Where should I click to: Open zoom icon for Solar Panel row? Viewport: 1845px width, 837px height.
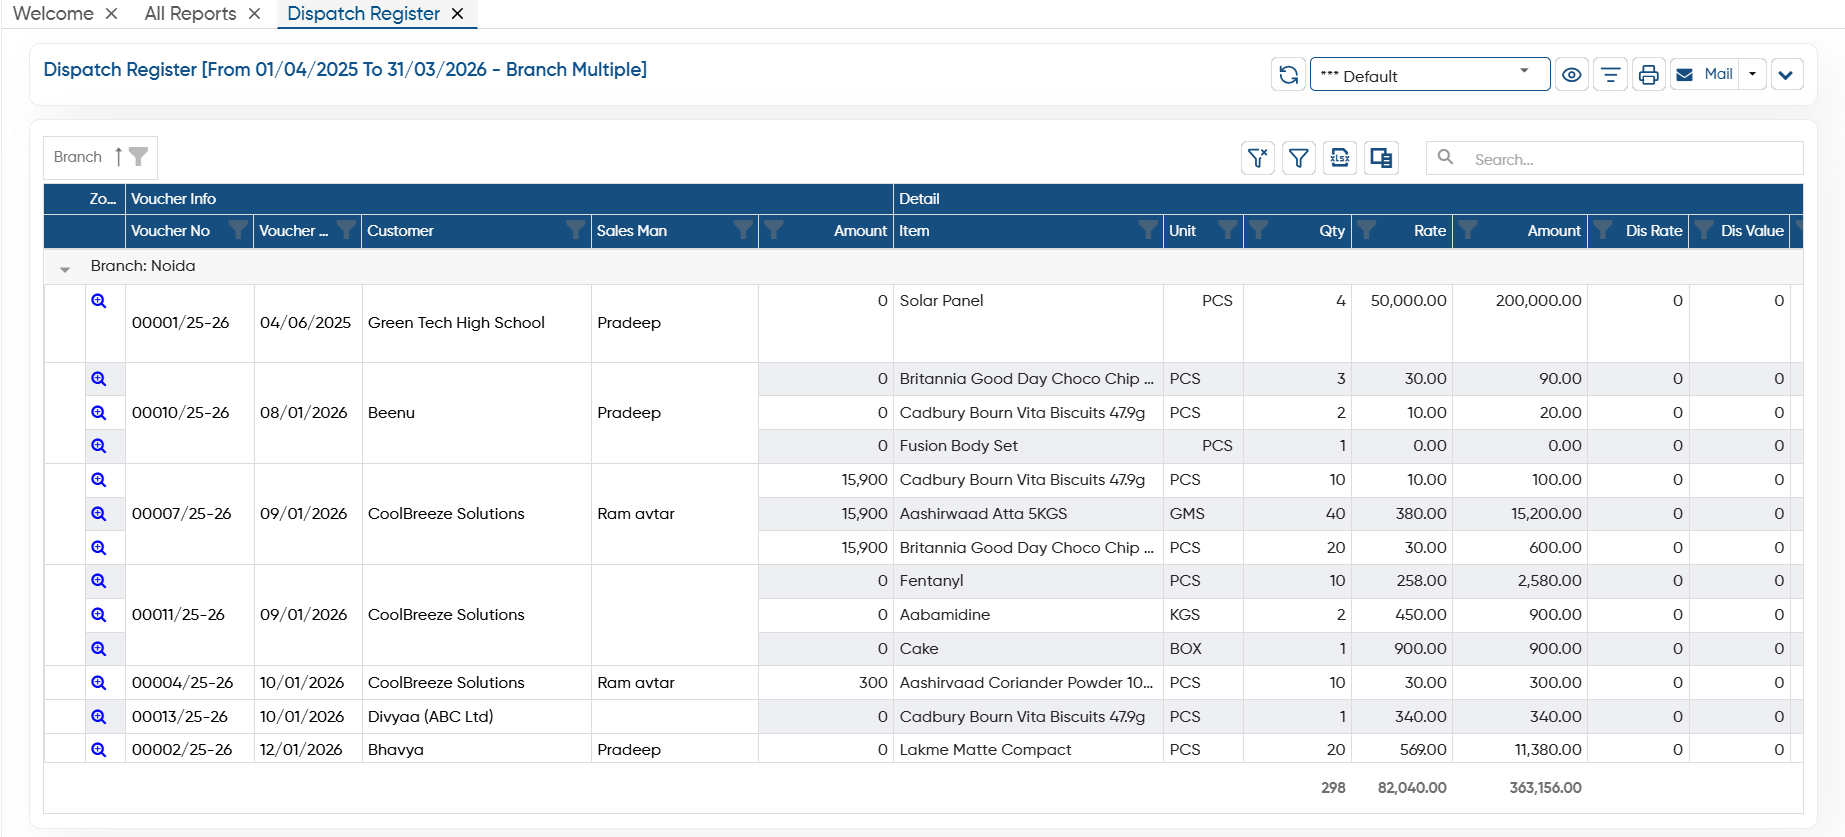[x=99, y=300]
